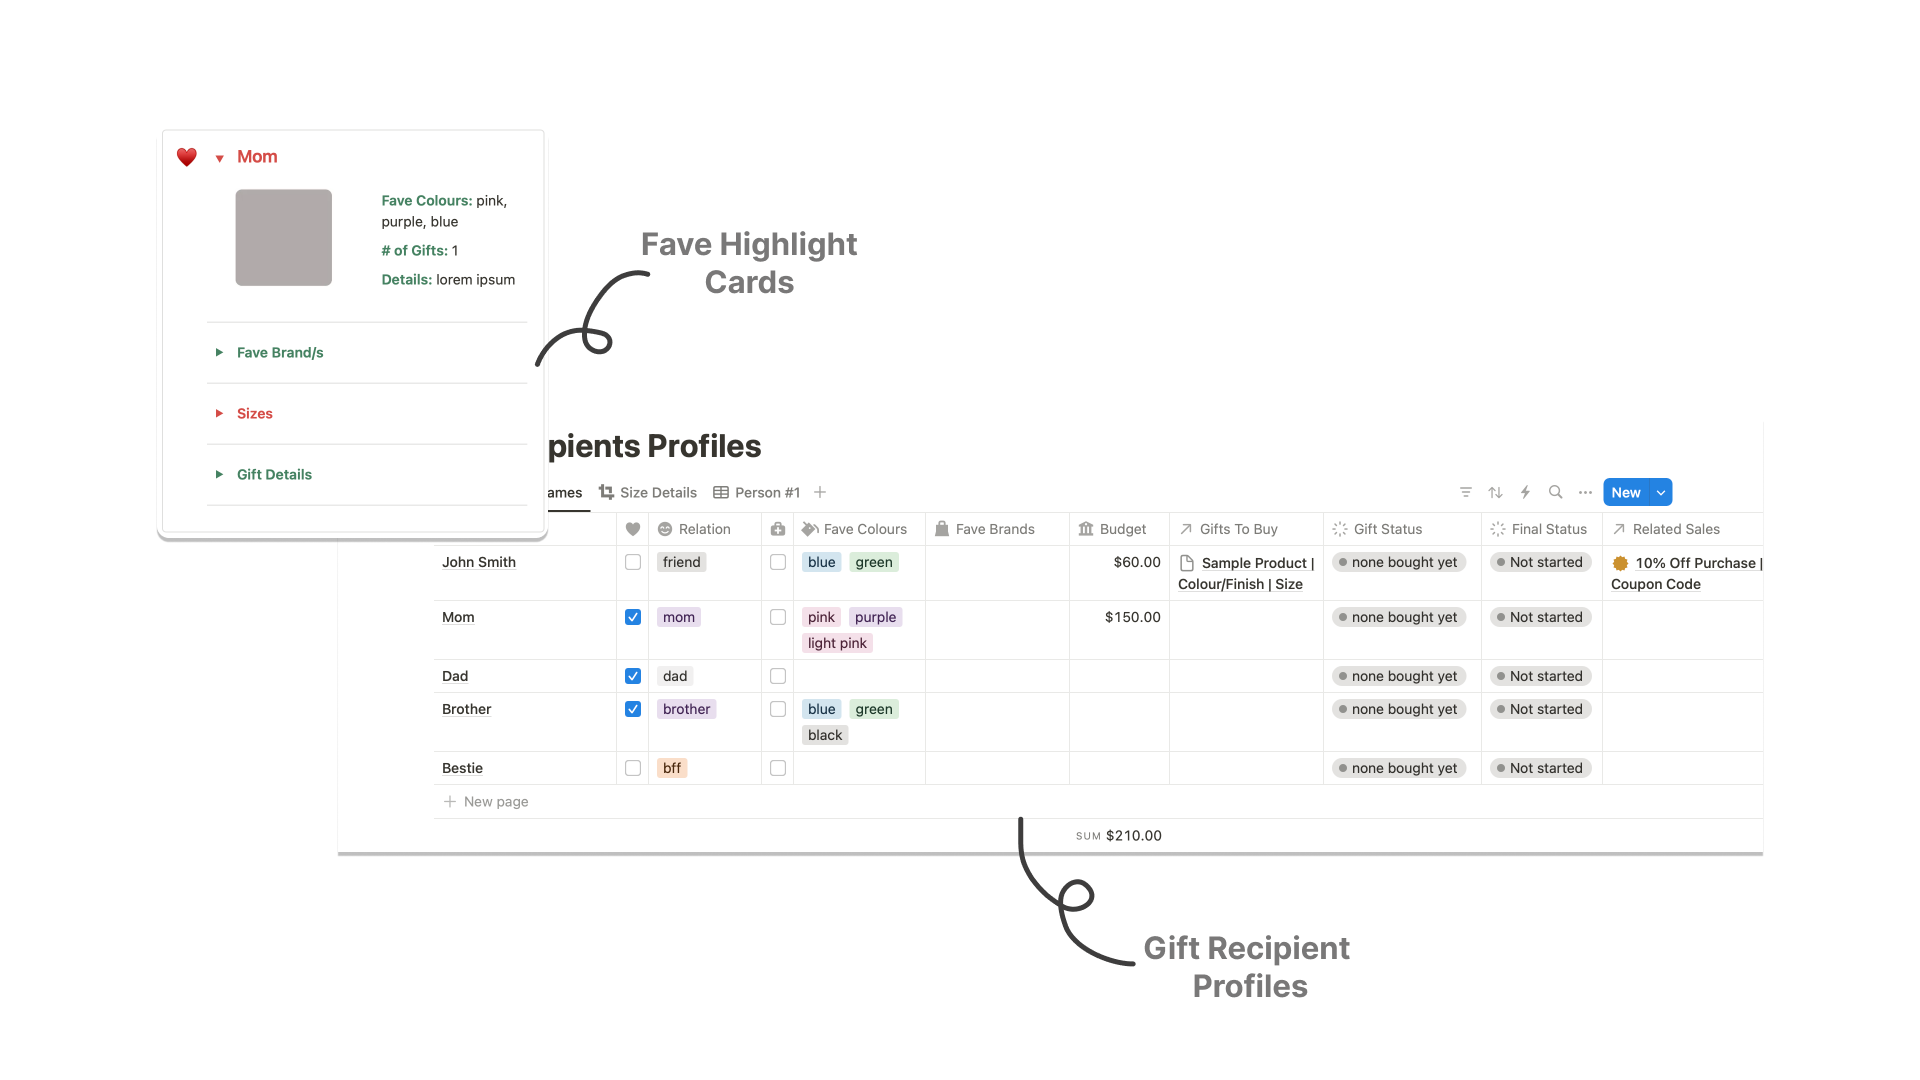Image resolution: width=1920 pixels, height=1080 pixels.
Task: Click the Fave Brands column icon
Action: coord(944,529)
